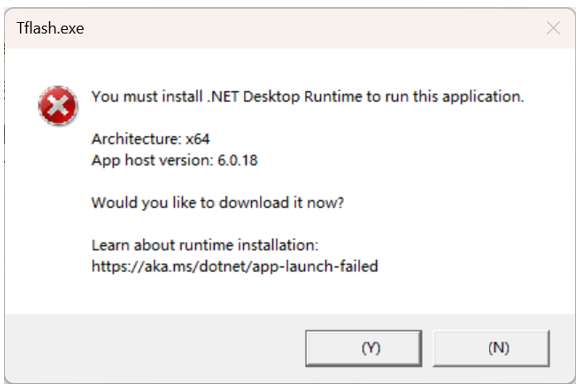580x389 pixels.
Task: Click the word 'Architecture' label
Action: coord(136,139)
